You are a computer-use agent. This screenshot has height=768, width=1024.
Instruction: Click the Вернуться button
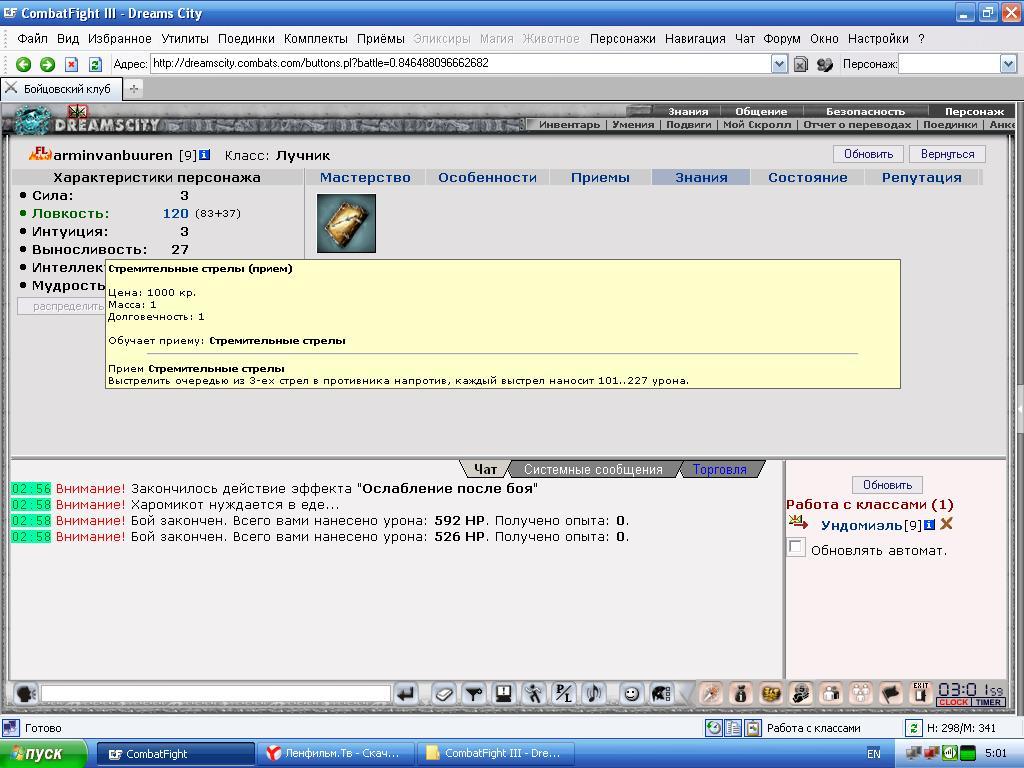pyautogui.click(x=947, y=154)
